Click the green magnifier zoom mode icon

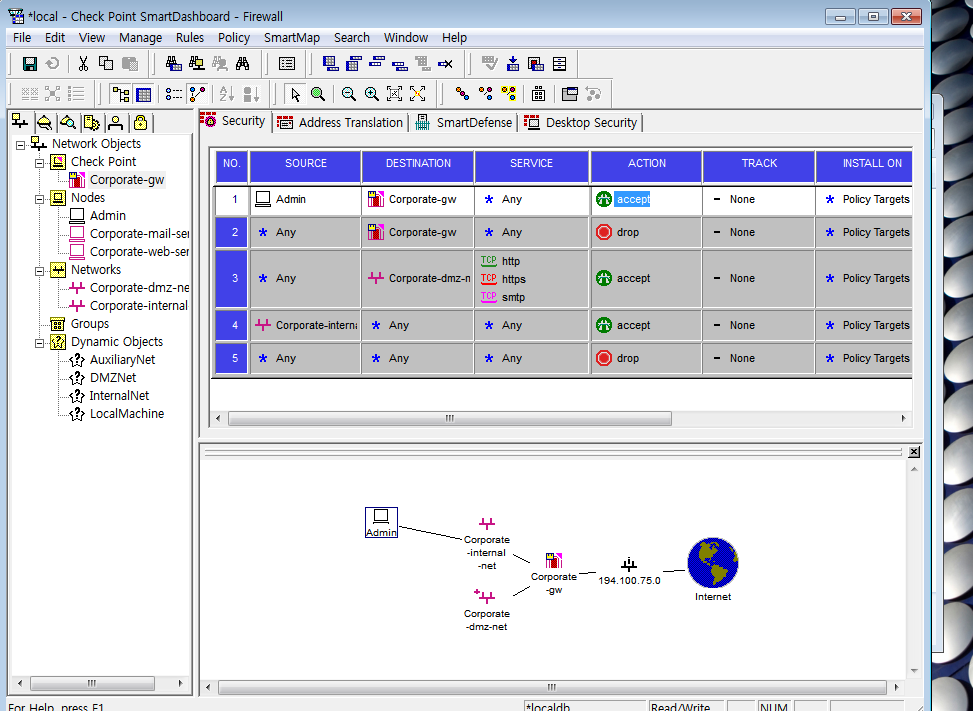tap(318, 94)
